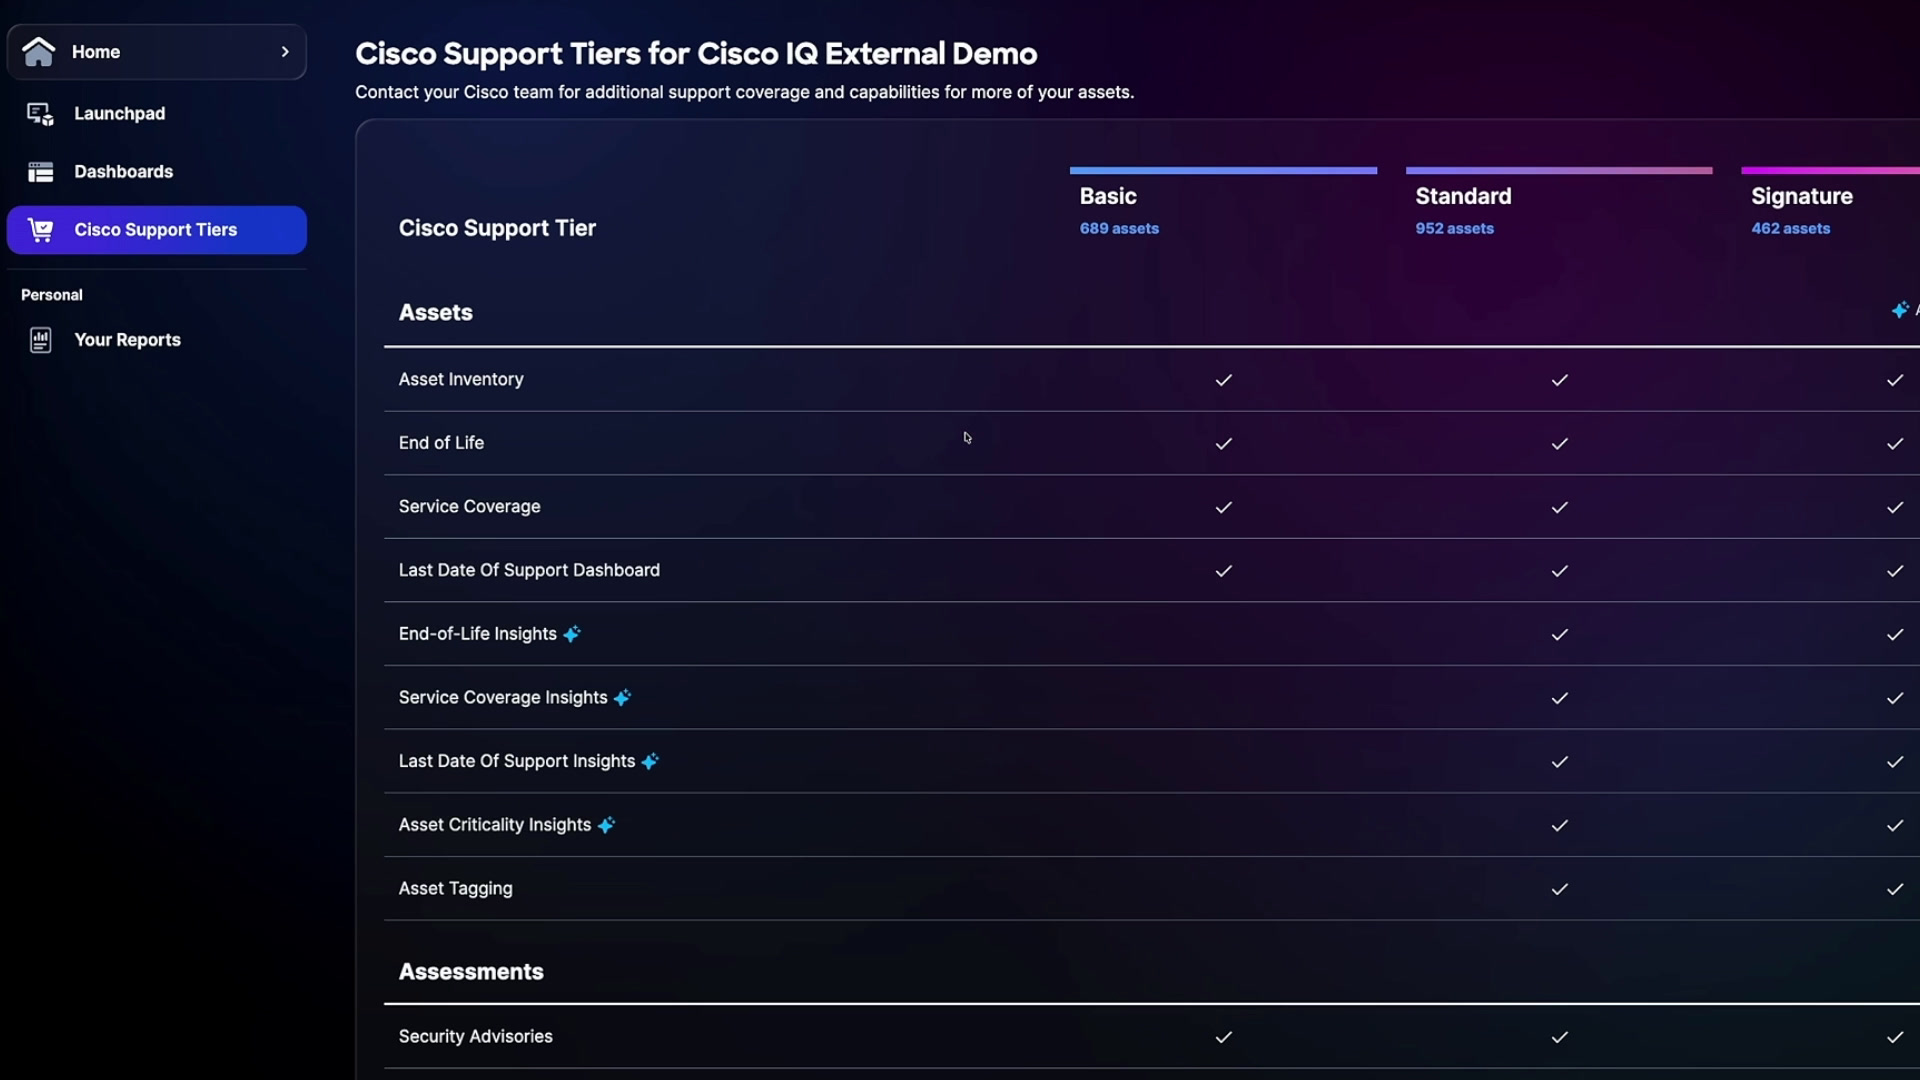Click the Your Reports icon
Image resolution: width=1920 pixels, height=1080 pixels.
(x=40, y=340)
